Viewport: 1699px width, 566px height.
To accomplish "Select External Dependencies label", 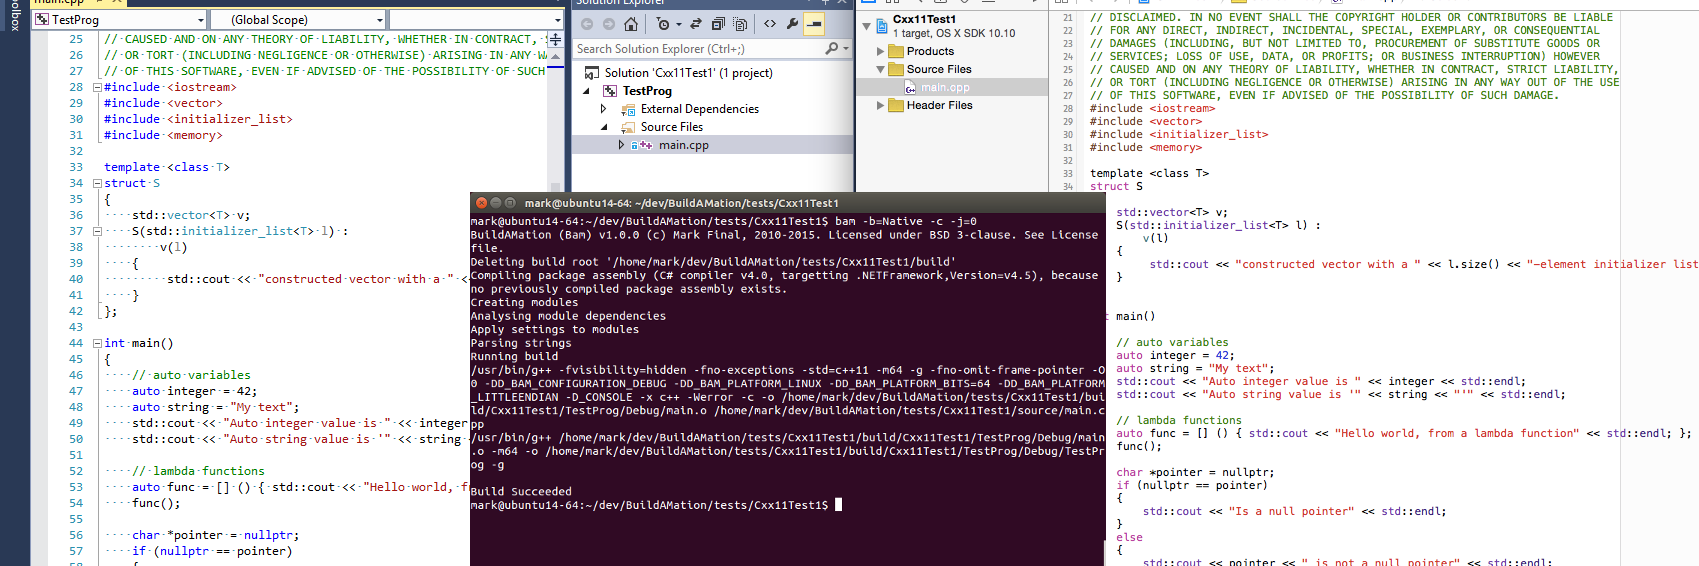I will (700, 109).
